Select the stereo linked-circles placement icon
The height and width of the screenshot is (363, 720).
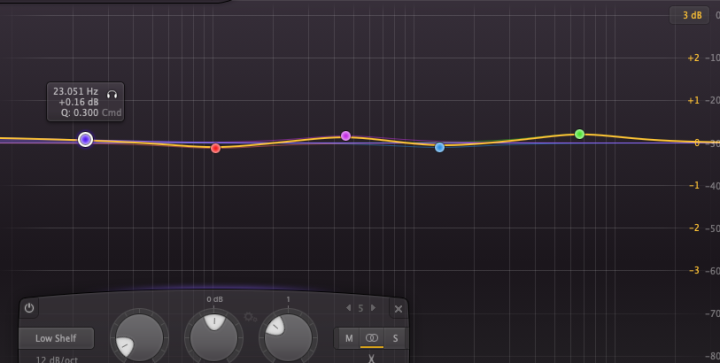tap(371, 338)
